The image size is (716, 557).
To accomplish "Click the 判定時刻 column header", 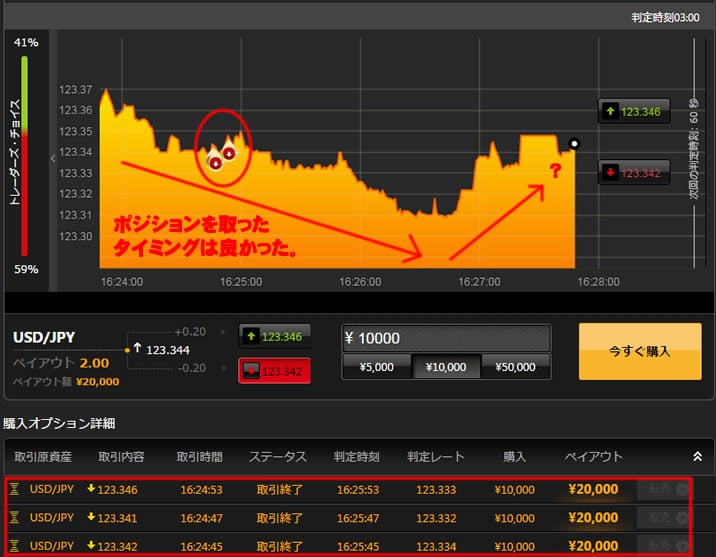I will tap(356, 457).
